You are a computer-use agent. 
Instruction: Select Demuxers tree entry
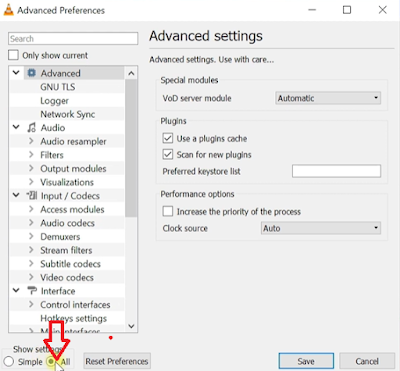point(60,237)
